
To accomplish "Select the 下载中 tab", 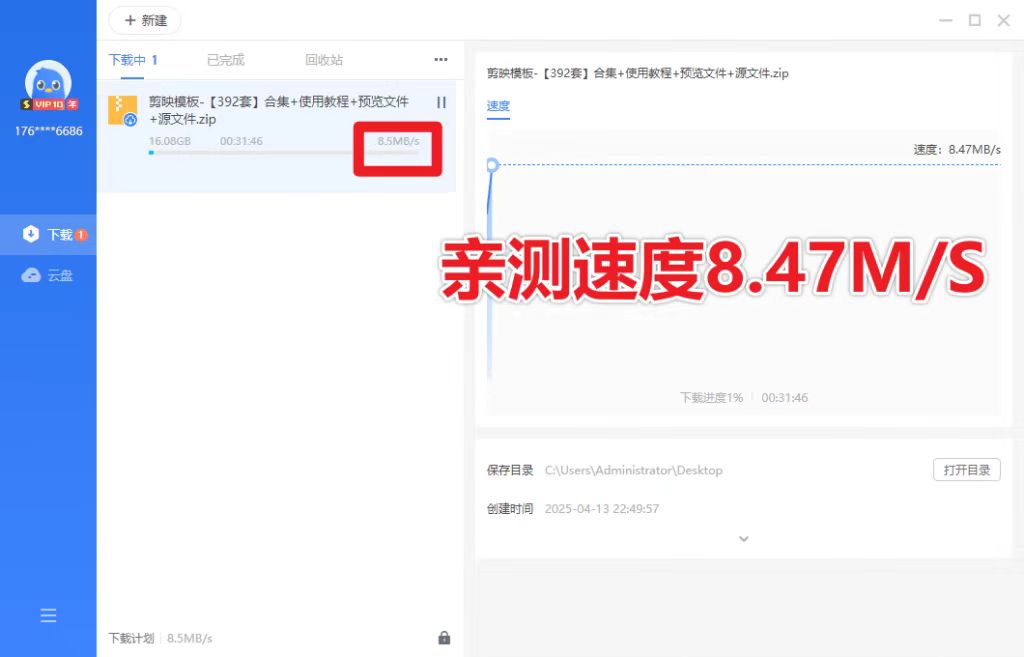I will (x=133, y=60).
